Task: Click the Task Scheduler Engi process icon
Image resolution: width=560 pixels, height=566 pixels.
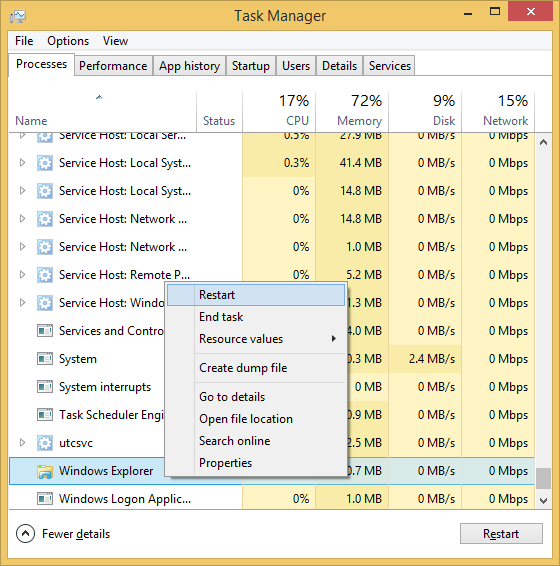Action: (x=45, y=415)
